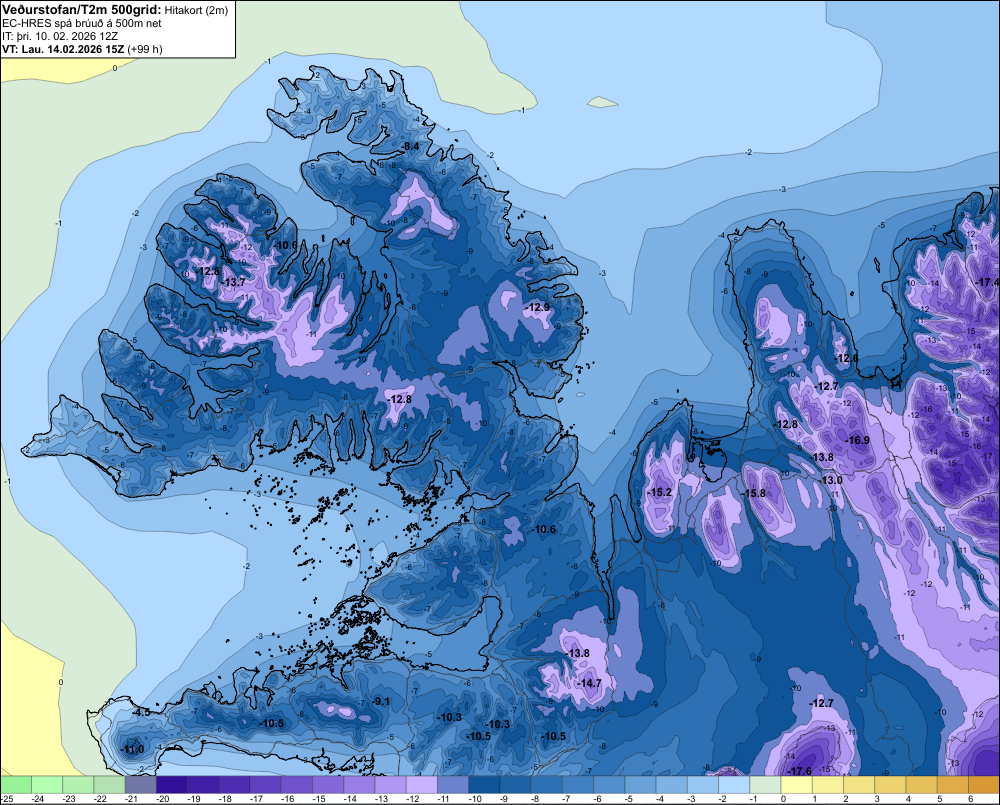
Task: Click the '-19' legend scale label
Action: coord(194,799)
